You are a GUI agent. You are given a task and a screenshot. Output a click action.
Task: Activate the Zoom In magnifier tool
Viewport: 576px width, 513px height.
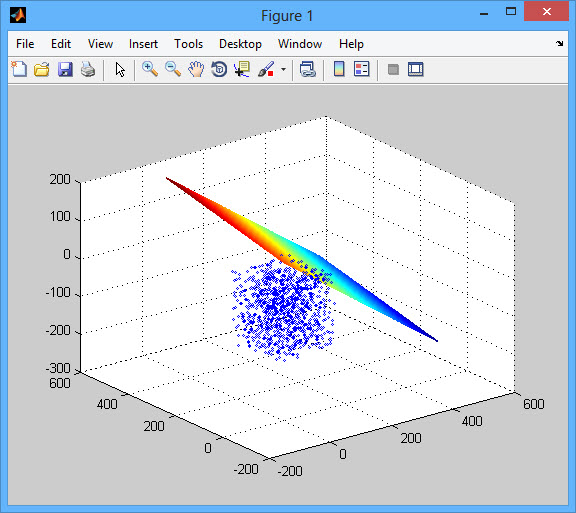(x=150, y=69)
